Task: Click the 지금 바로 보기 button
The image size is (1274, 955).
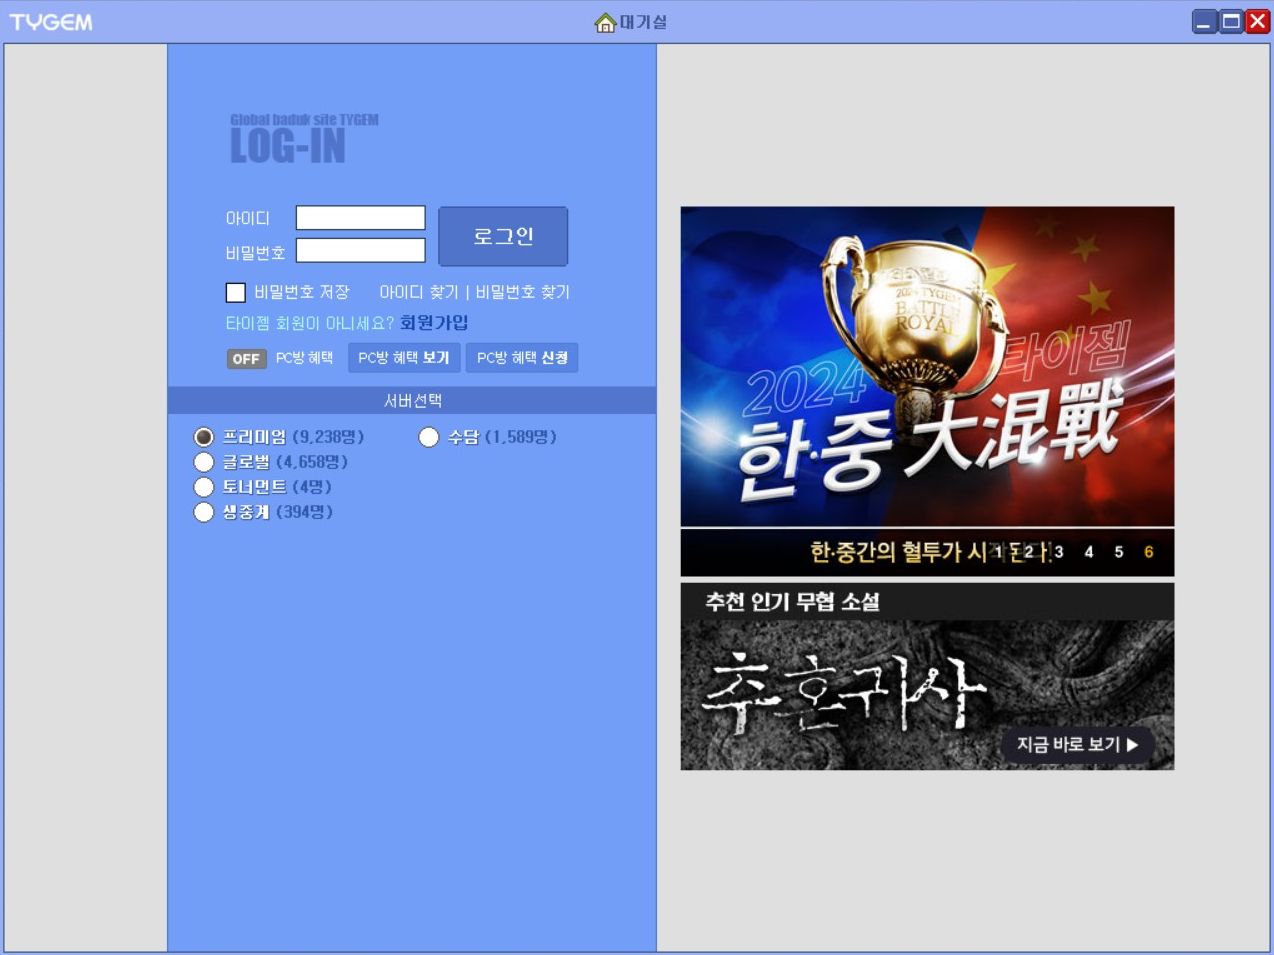Action: click(x=1077, y=744)
